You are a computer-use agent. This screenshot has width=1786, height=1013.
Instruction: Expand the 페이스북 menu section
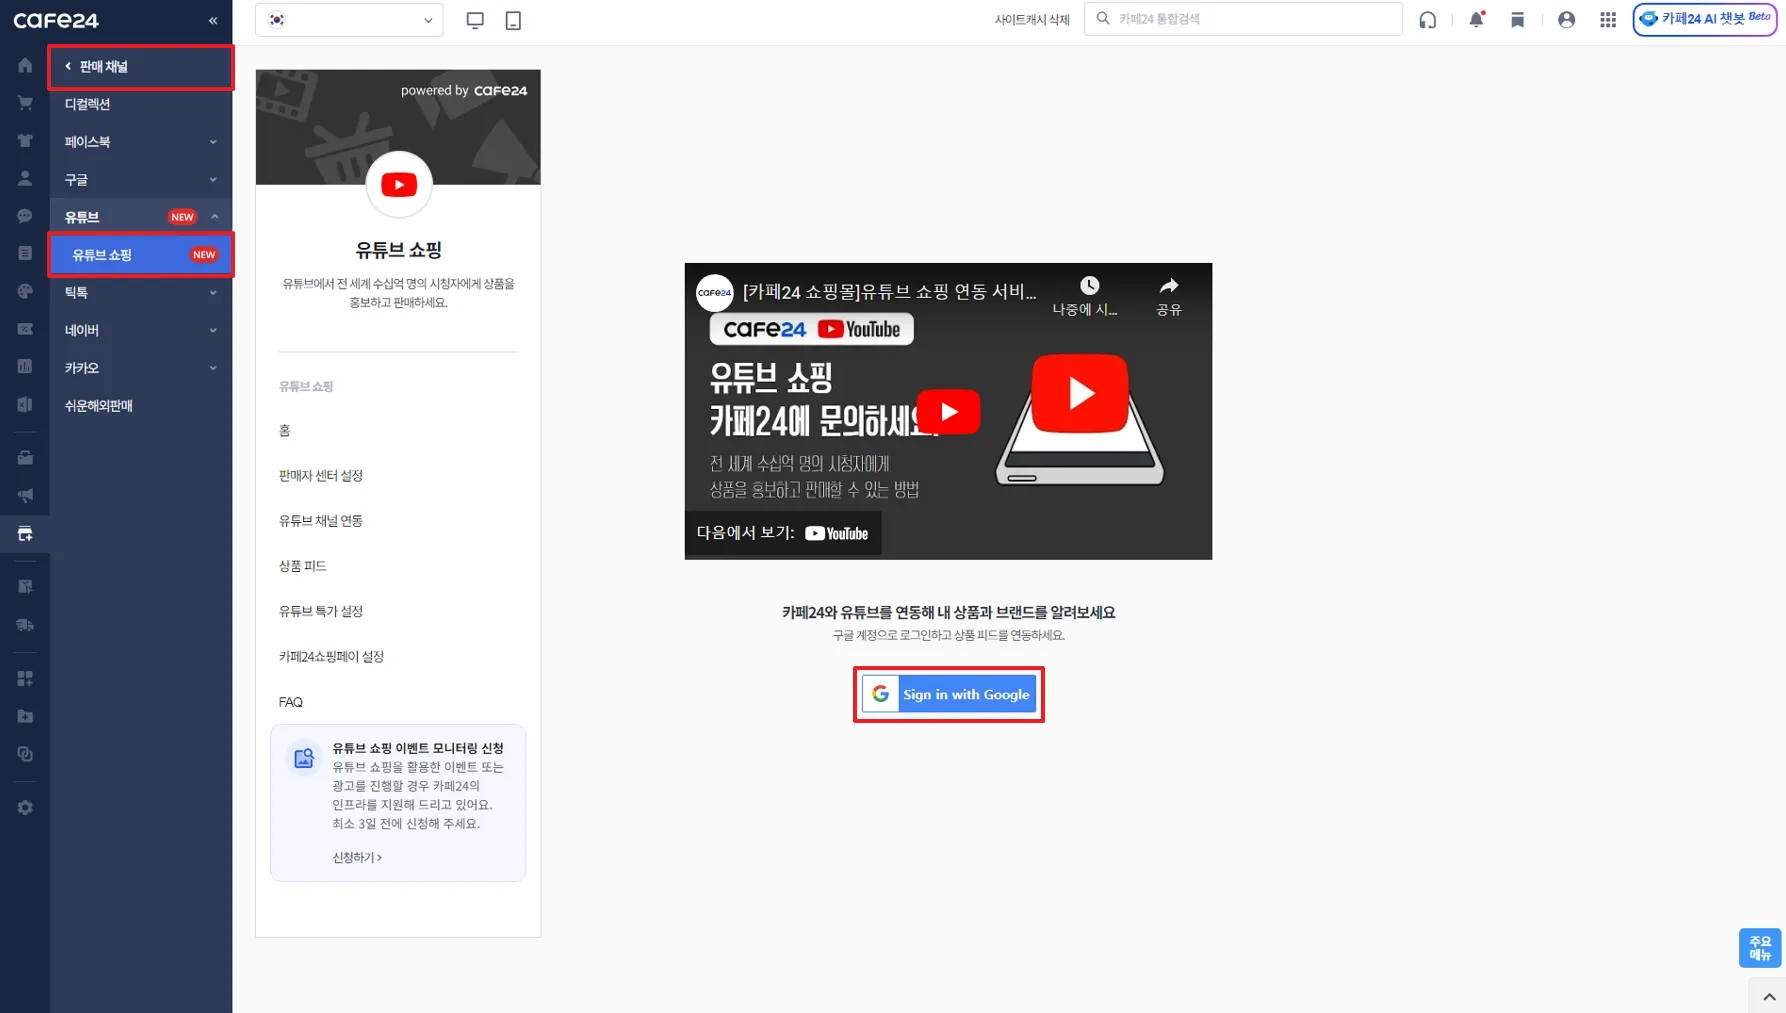[x=141, y=142]
